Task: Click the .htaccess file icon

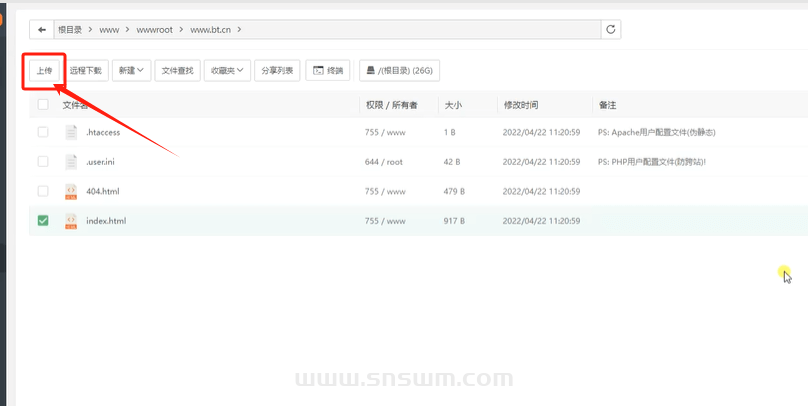Action: coord(71,132)
